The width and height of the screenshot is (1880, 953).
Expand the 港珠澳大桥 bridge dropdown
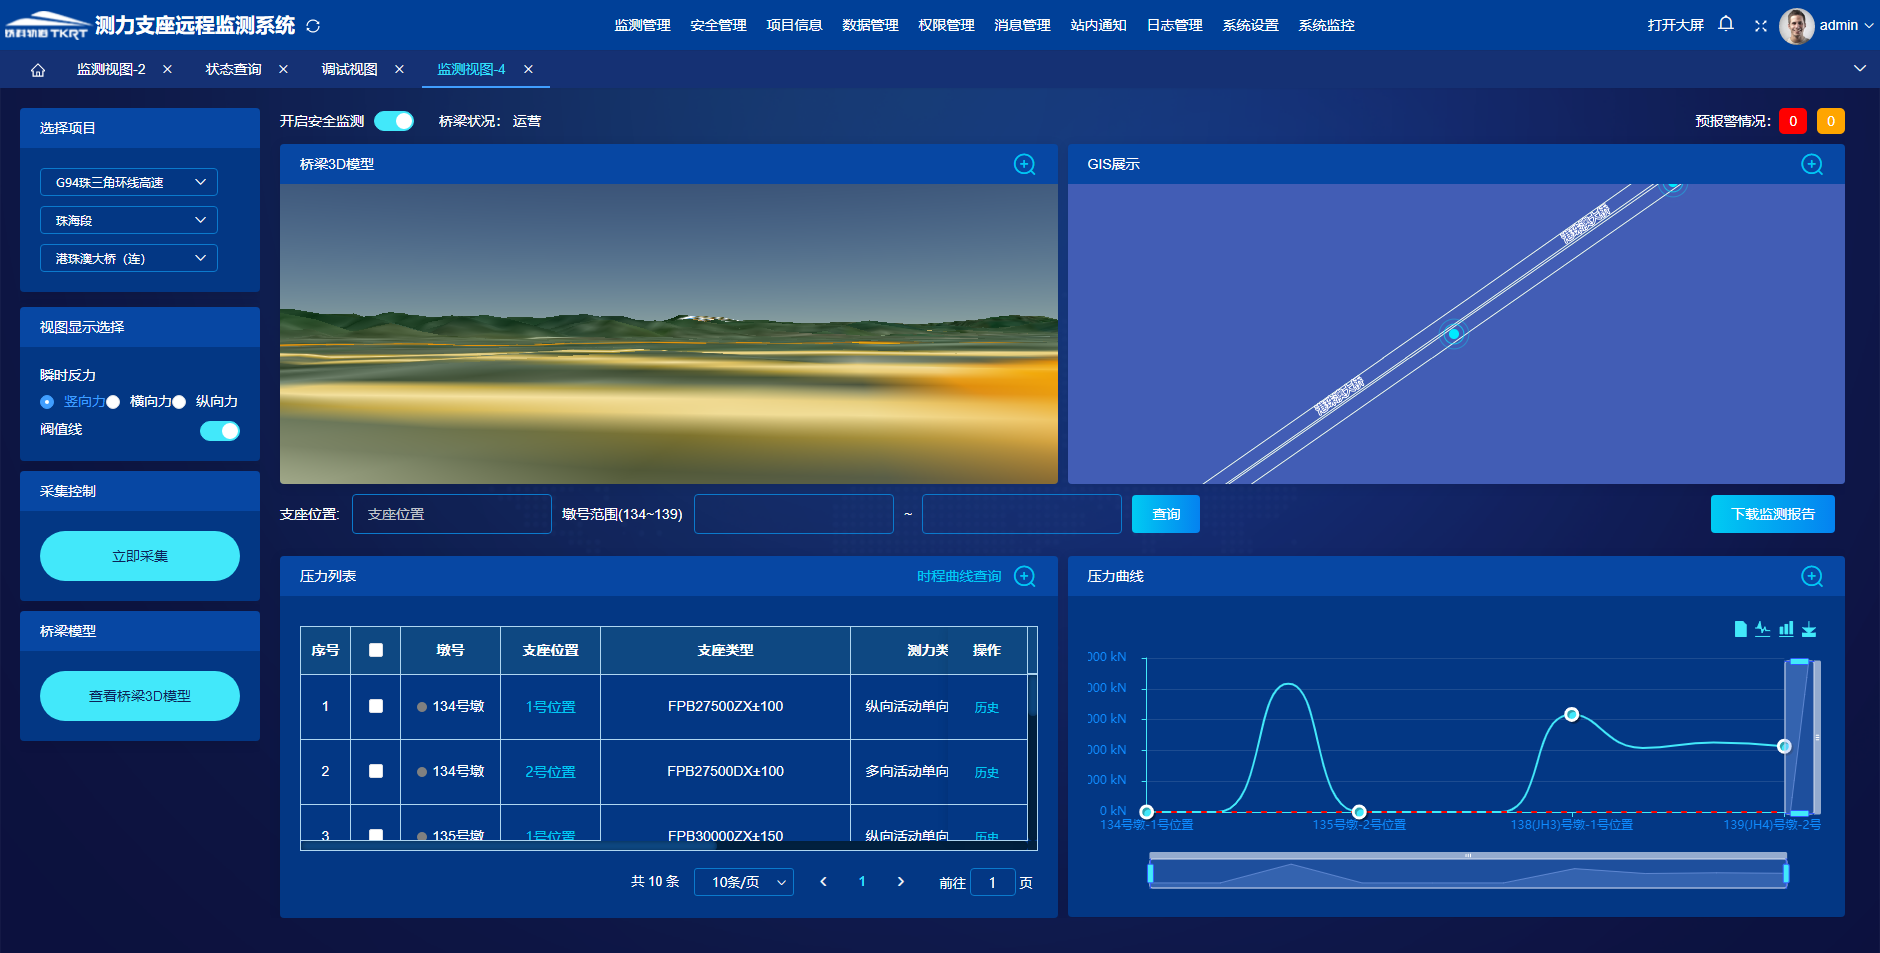(x=129, y=258)
